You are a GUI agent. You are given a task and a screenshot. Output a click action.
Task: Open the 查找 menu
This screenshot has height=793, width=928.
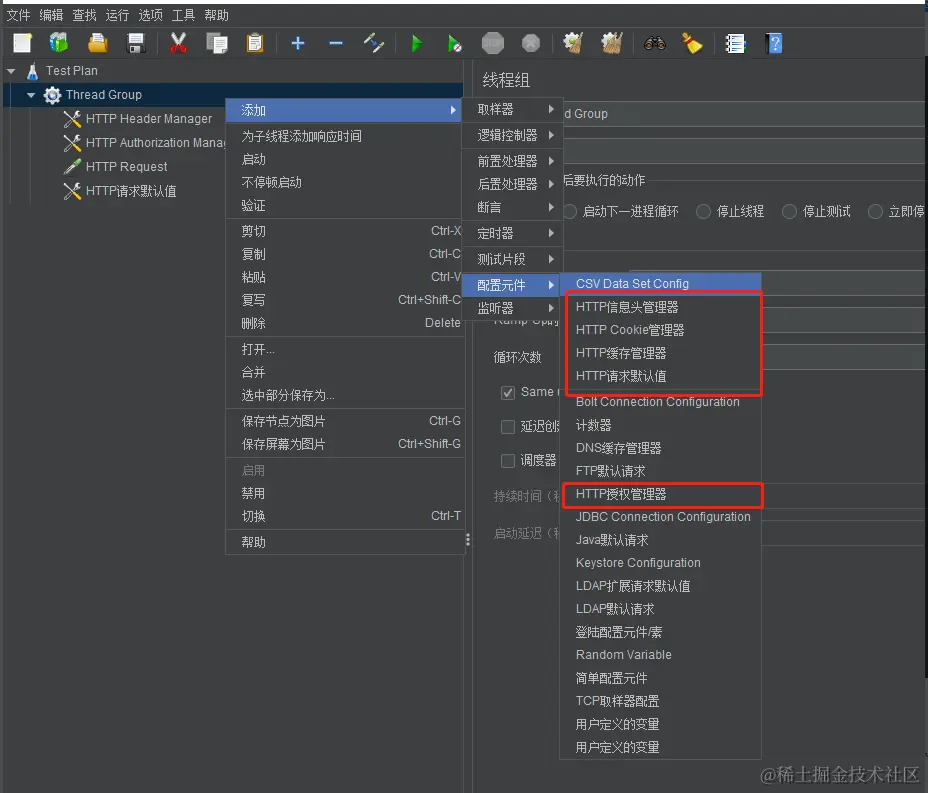point(84,15)
